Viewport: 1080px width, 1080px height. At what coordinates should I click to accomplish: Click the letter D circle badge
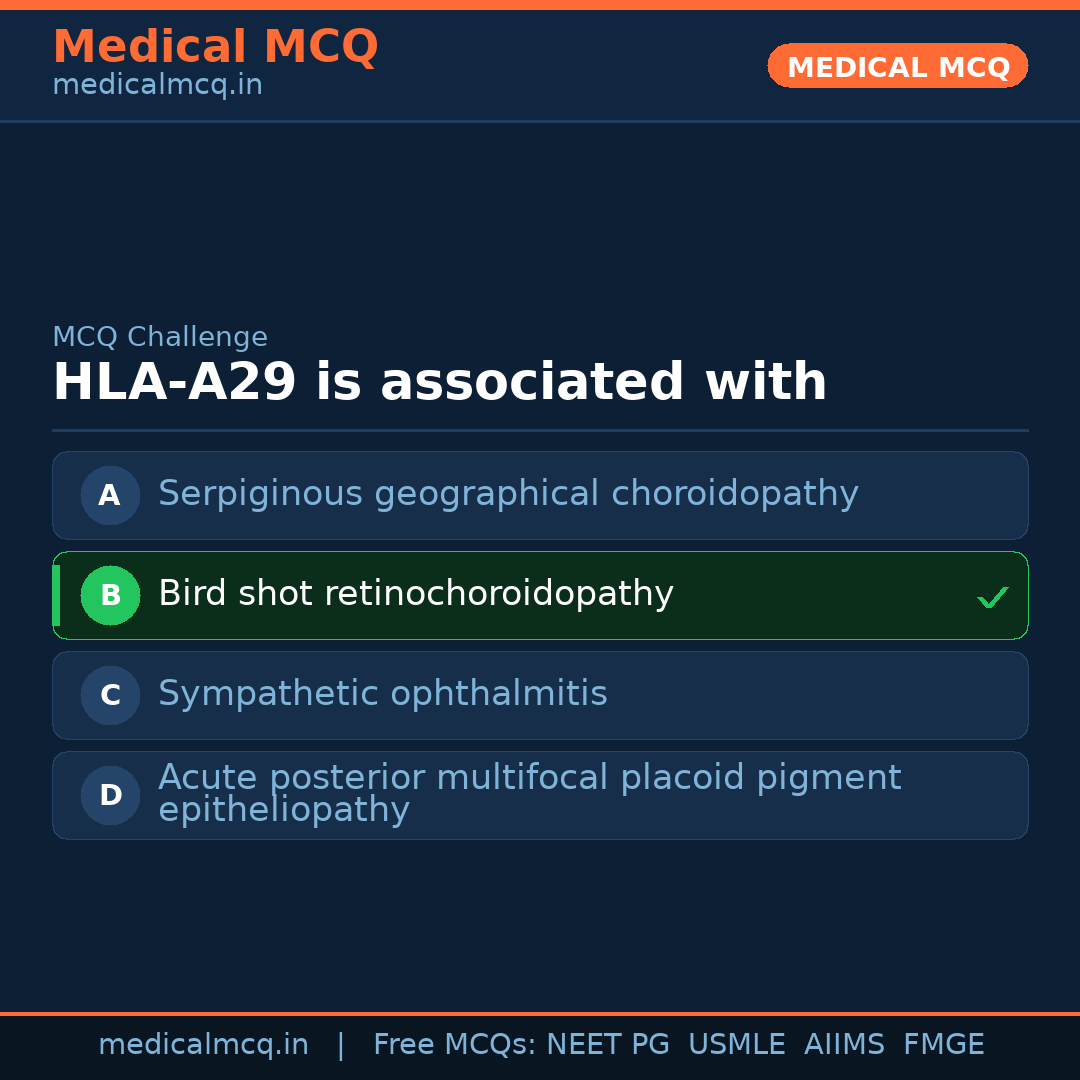click(110, 795)
